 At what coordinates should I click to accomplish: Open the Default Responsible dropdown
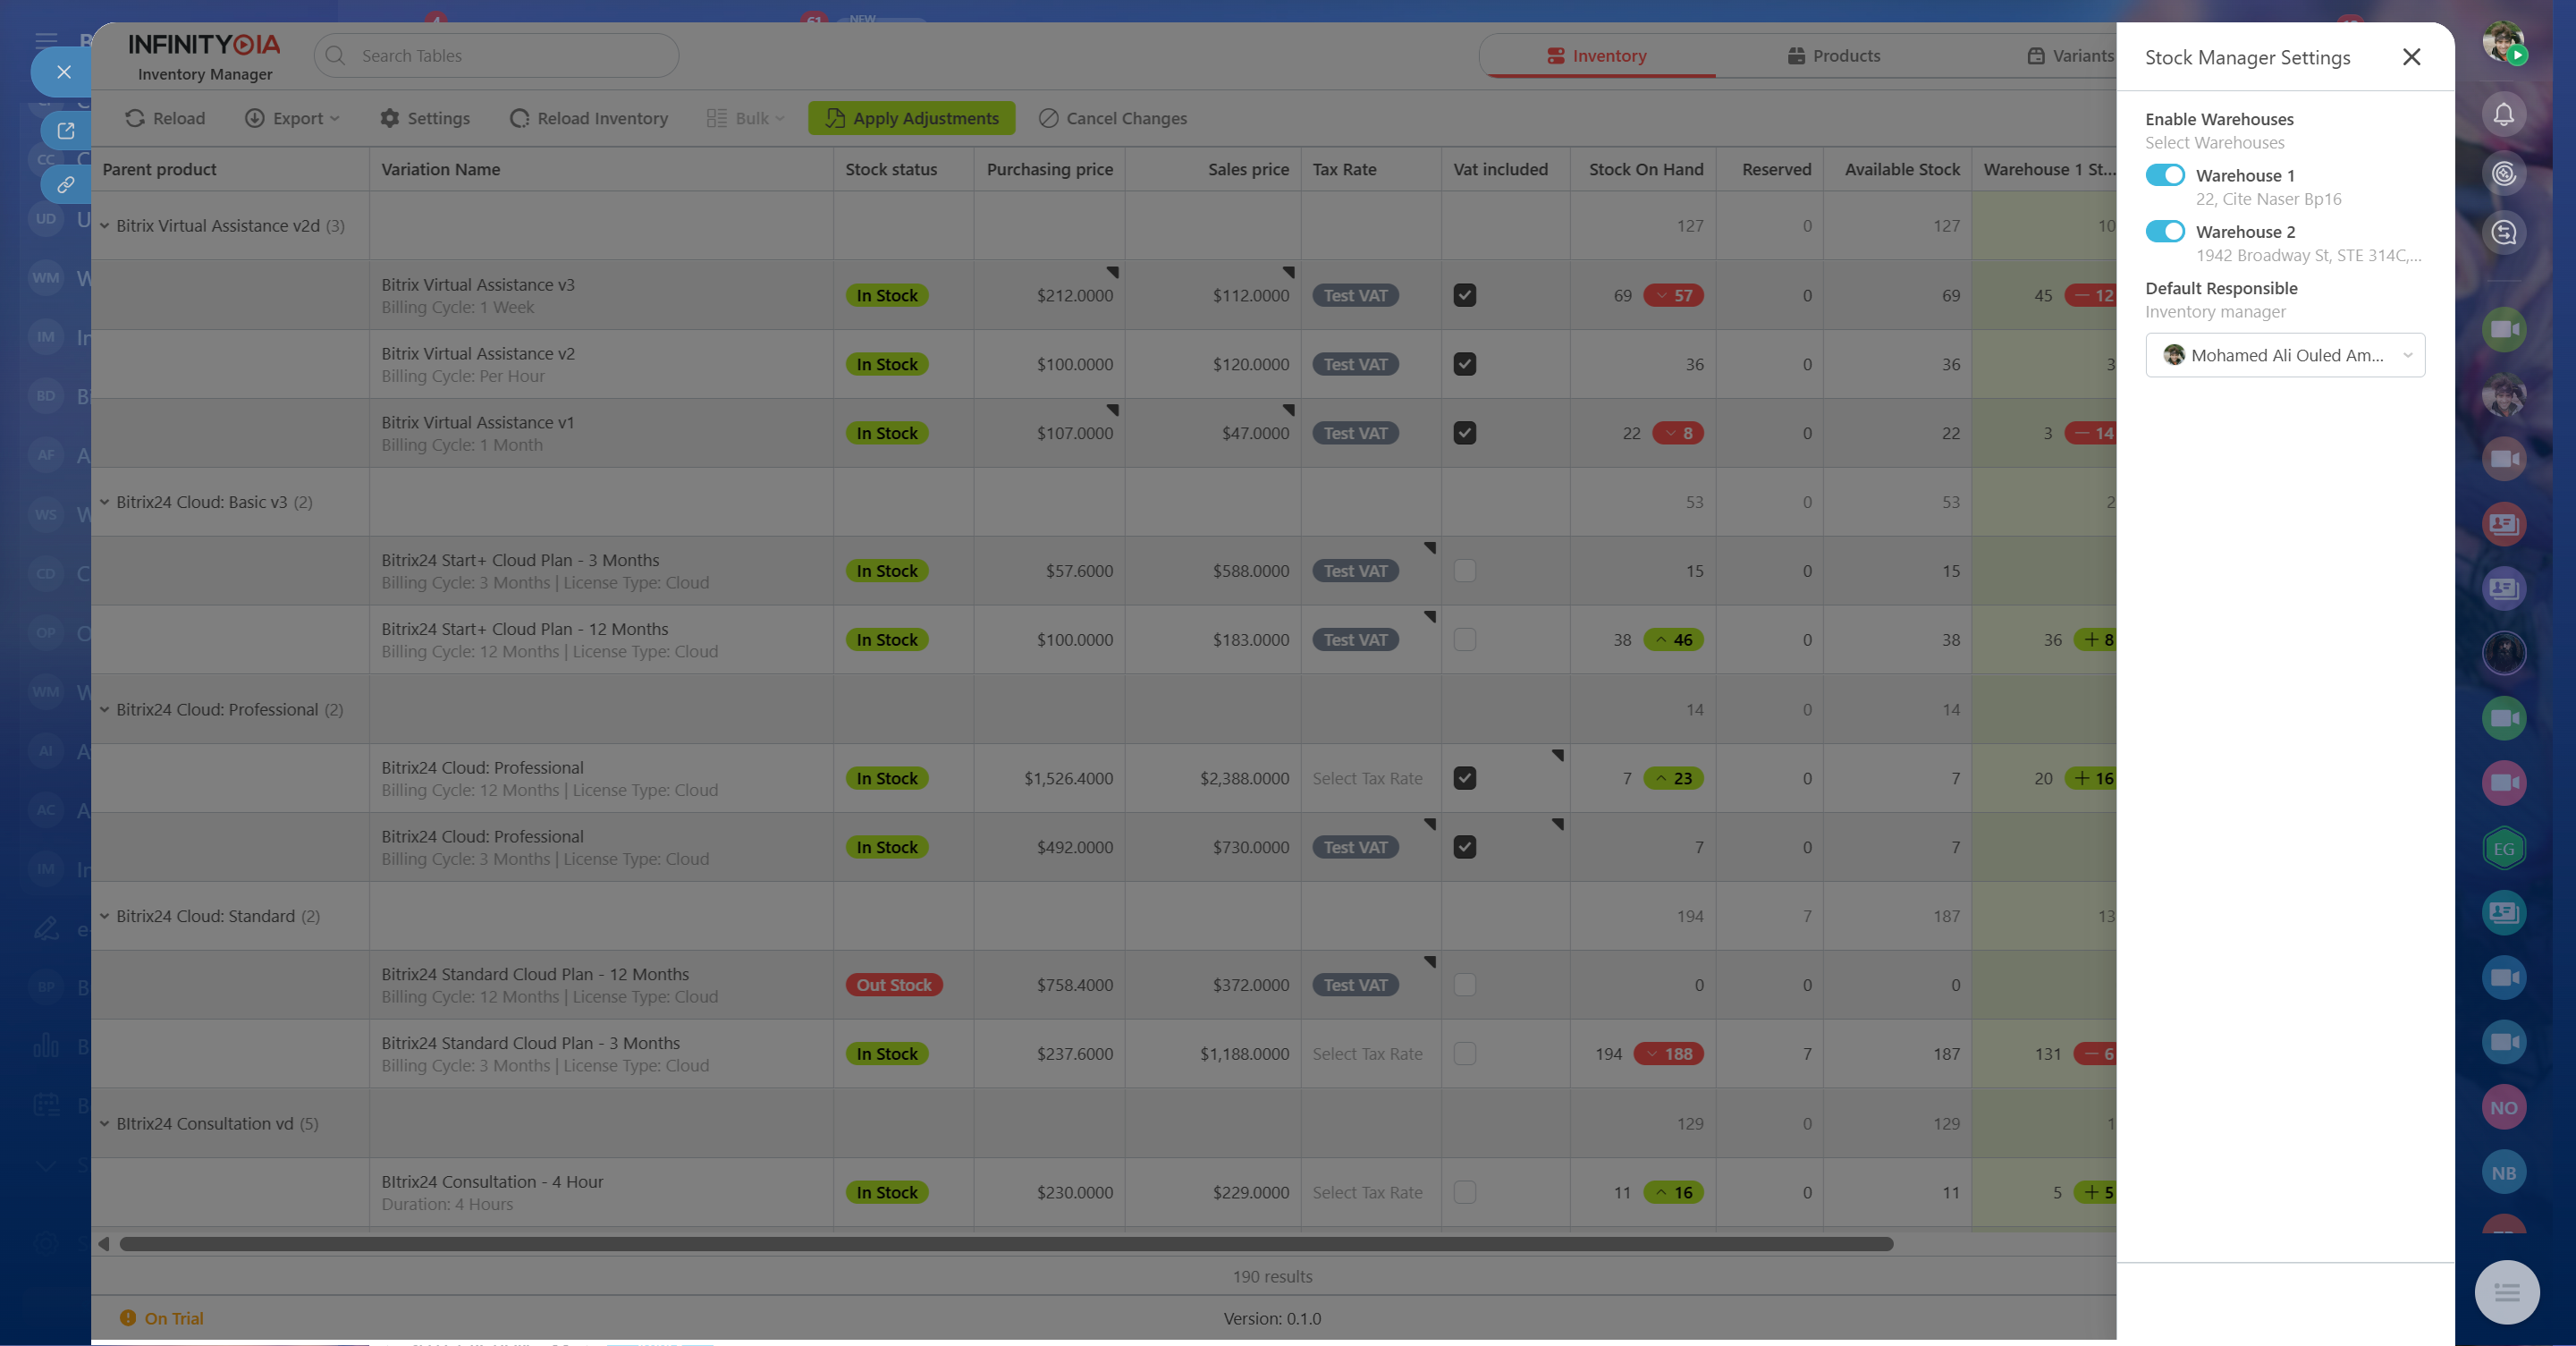pos(2284,355)
